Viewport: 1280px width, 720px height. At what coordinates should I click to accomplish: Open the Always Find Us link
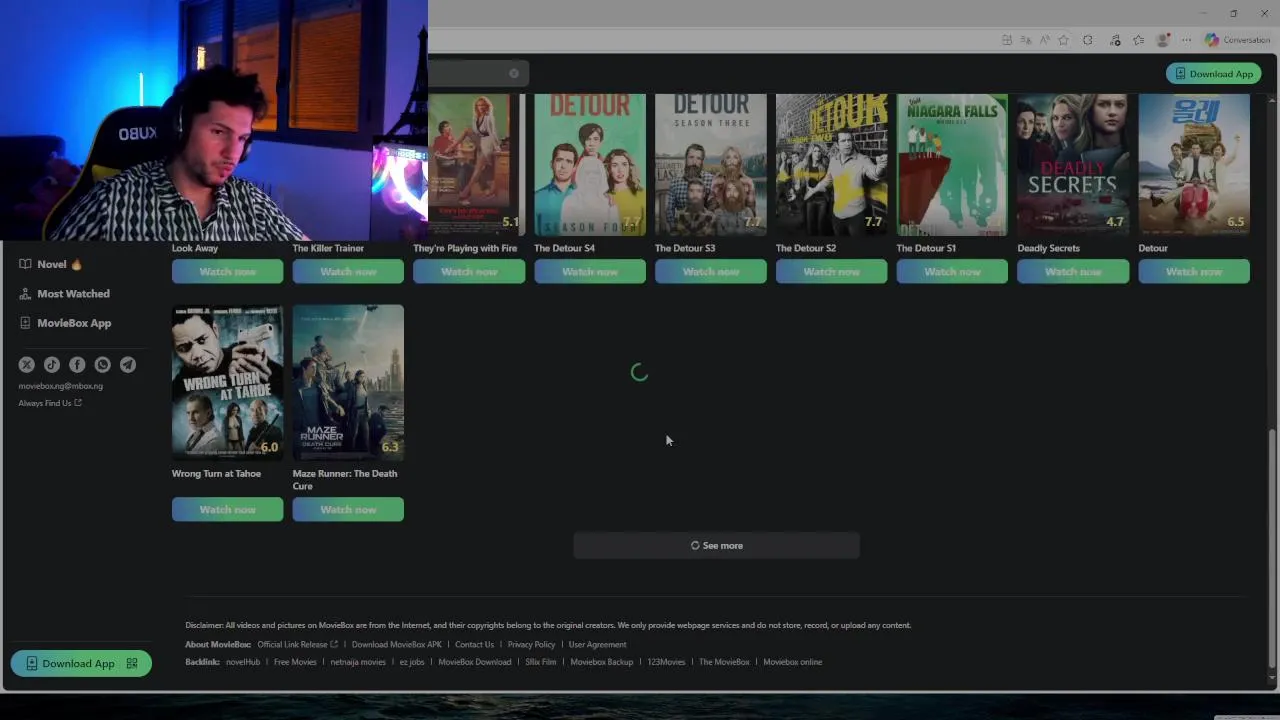coord(50,403)
